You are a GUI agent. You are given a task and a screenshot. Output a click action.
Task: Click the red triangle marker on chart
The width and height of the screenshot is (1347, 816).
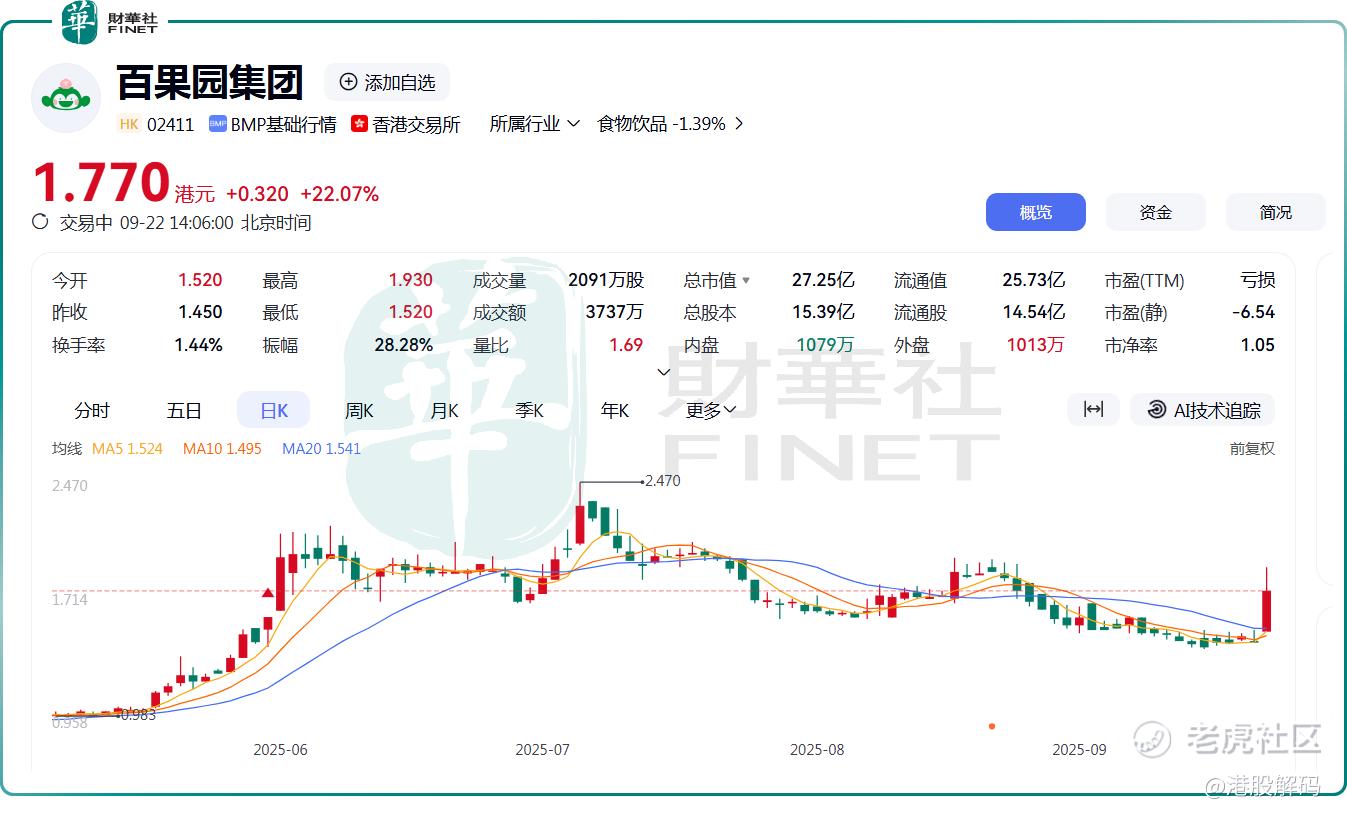click(268, 593)
